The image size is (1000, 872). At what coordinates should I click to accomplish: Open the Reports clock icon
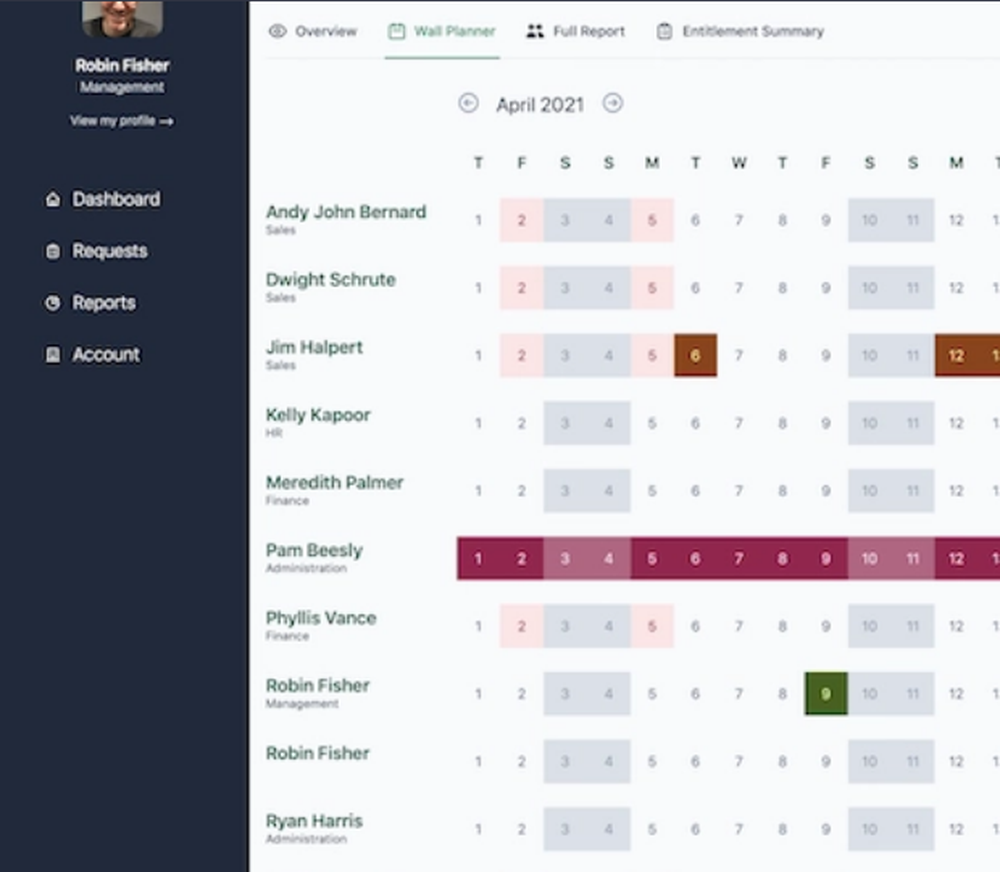tap(53, 303)
